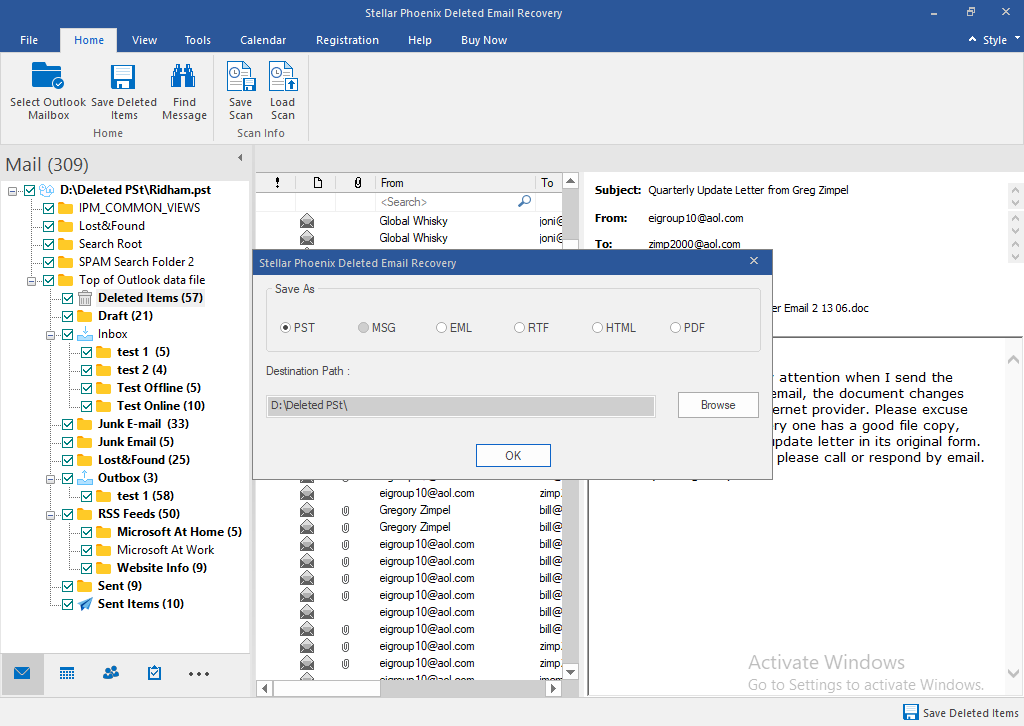The image size is (1024, 726).
Task: Open the Help tab
Action: point(420,40)
